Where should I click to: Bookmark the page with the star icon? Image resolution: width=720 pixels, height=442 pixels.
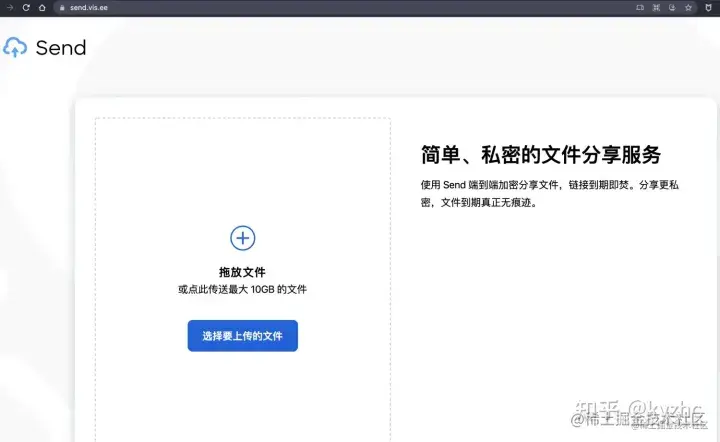tap(688, 7)
